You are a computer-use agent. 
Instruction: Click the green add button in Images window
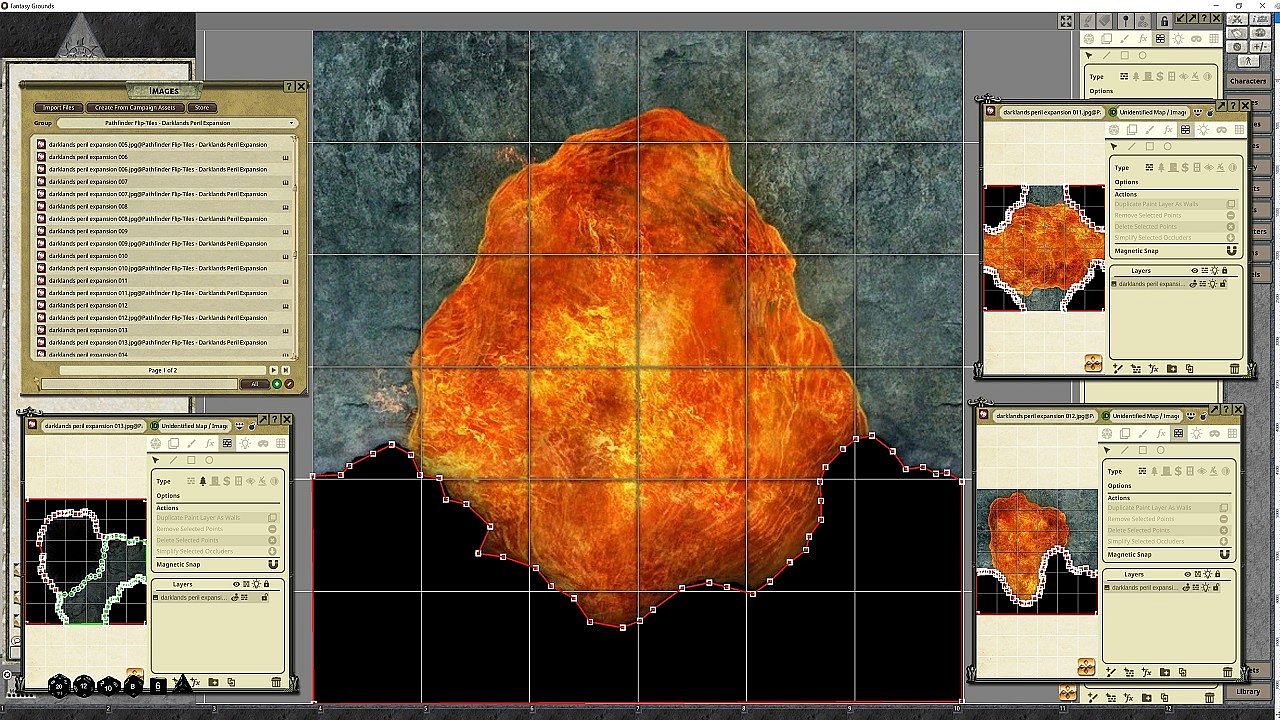[x=277, y=384]
